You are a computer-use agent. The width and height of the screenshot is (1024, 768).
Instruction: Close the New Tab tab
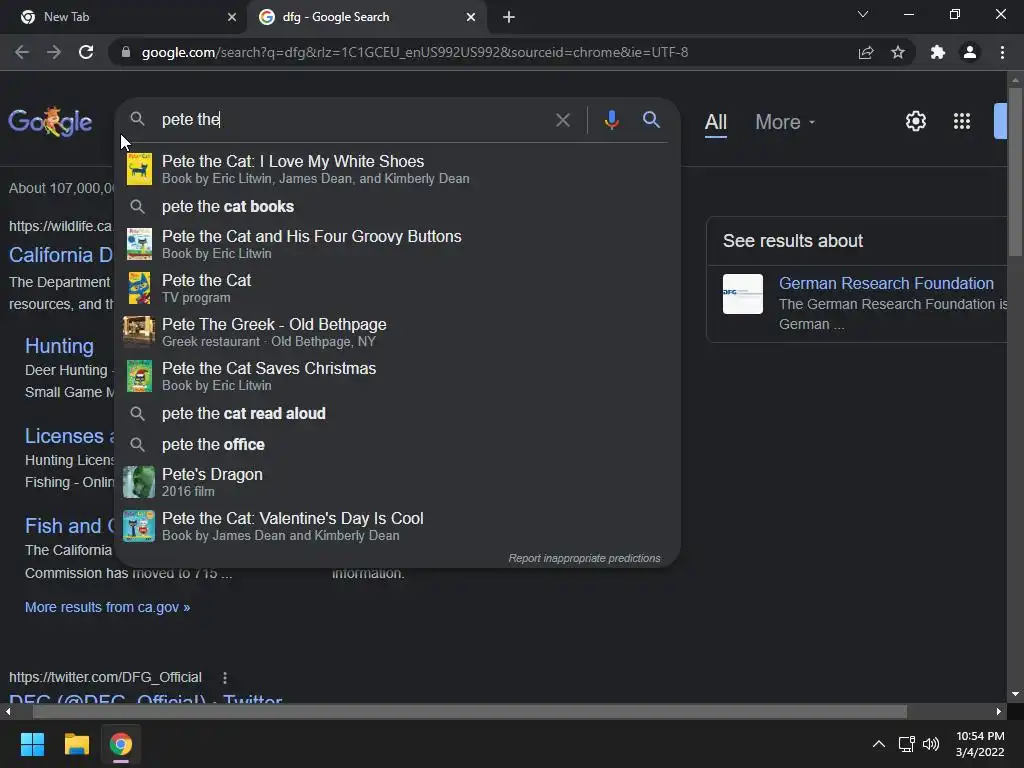[232, 17]
